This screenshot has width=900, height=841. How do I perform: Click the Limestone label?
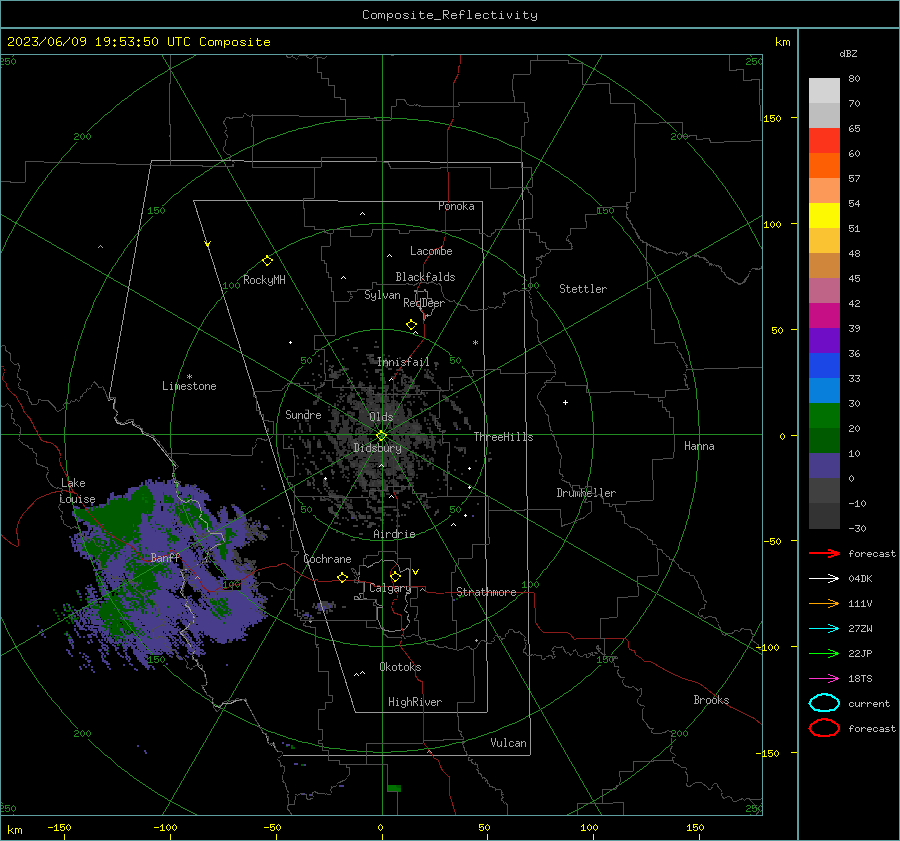coord(189,386)
